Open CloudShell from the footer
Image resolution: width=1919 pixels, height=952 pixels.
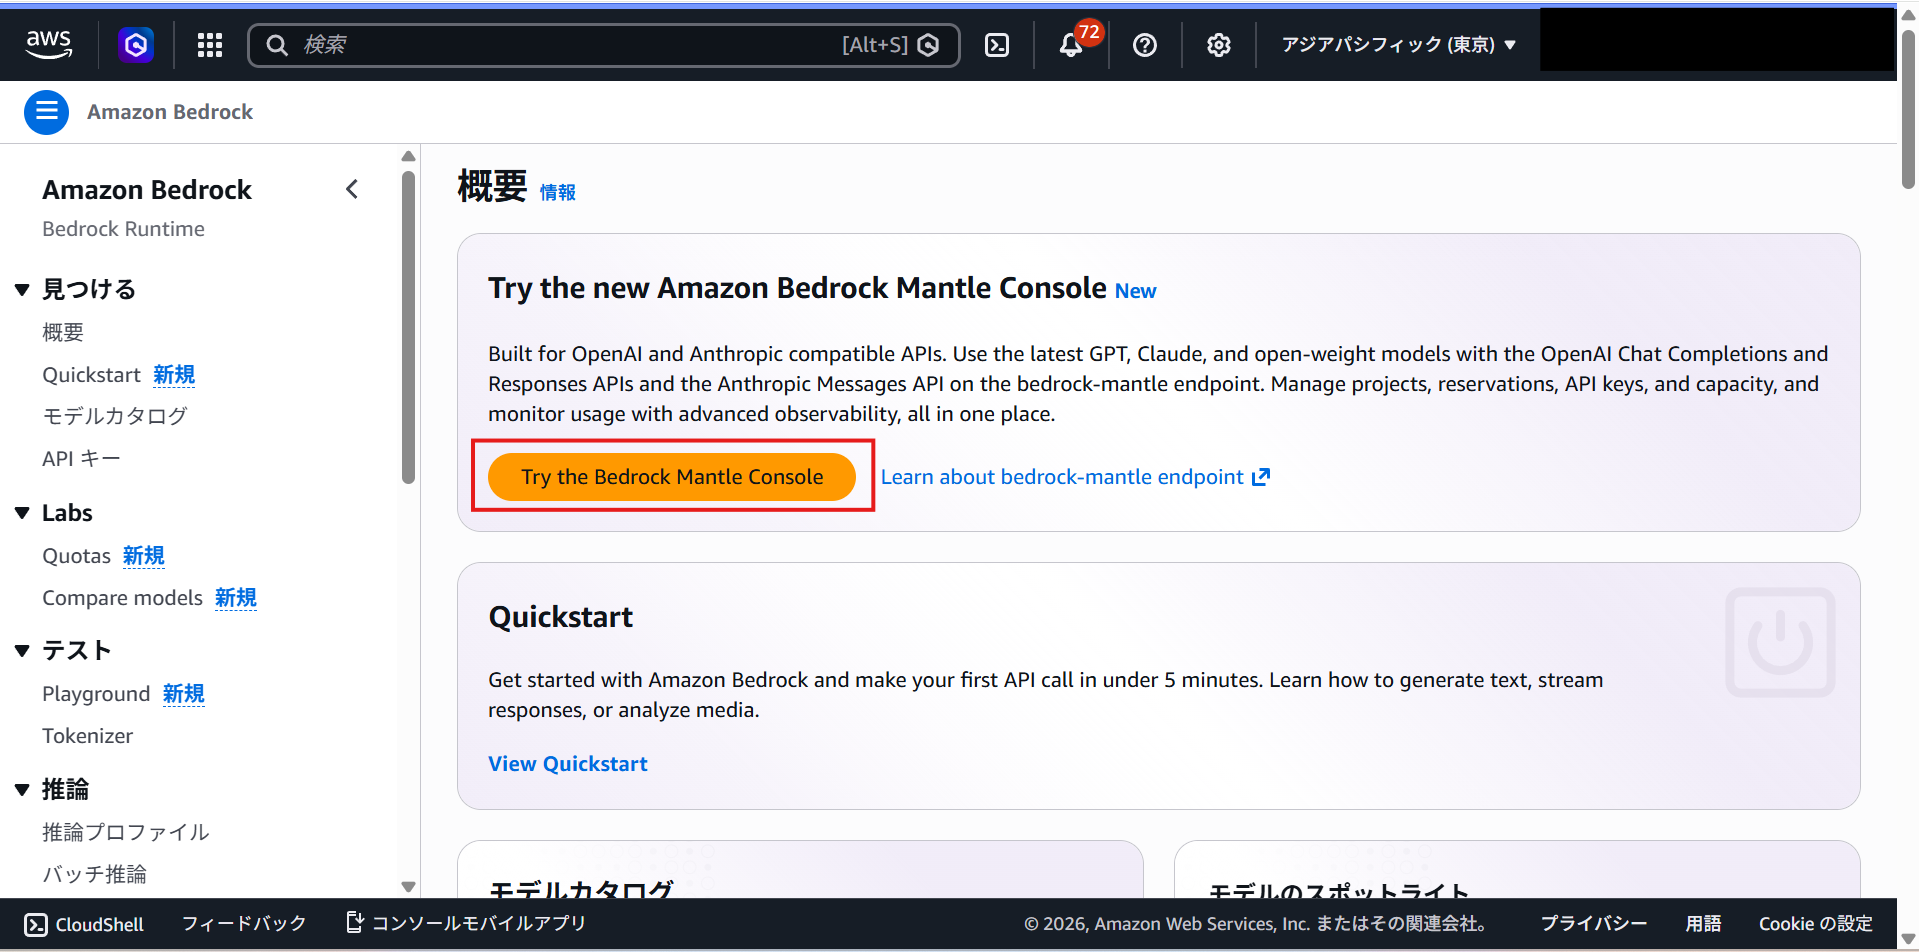(84, 924)
